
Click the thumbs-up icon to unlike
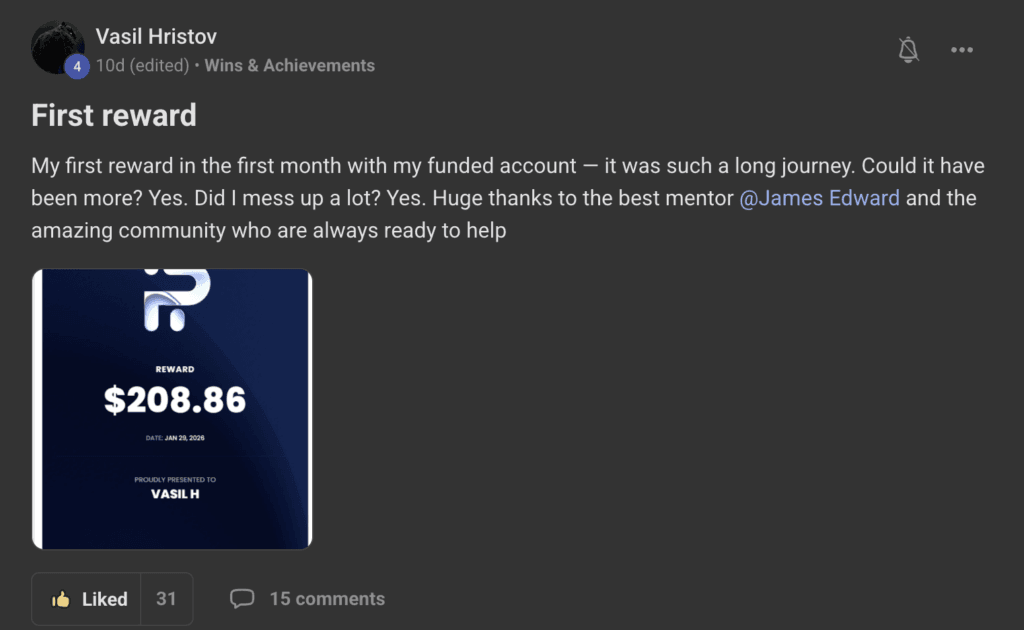point(62,599)
